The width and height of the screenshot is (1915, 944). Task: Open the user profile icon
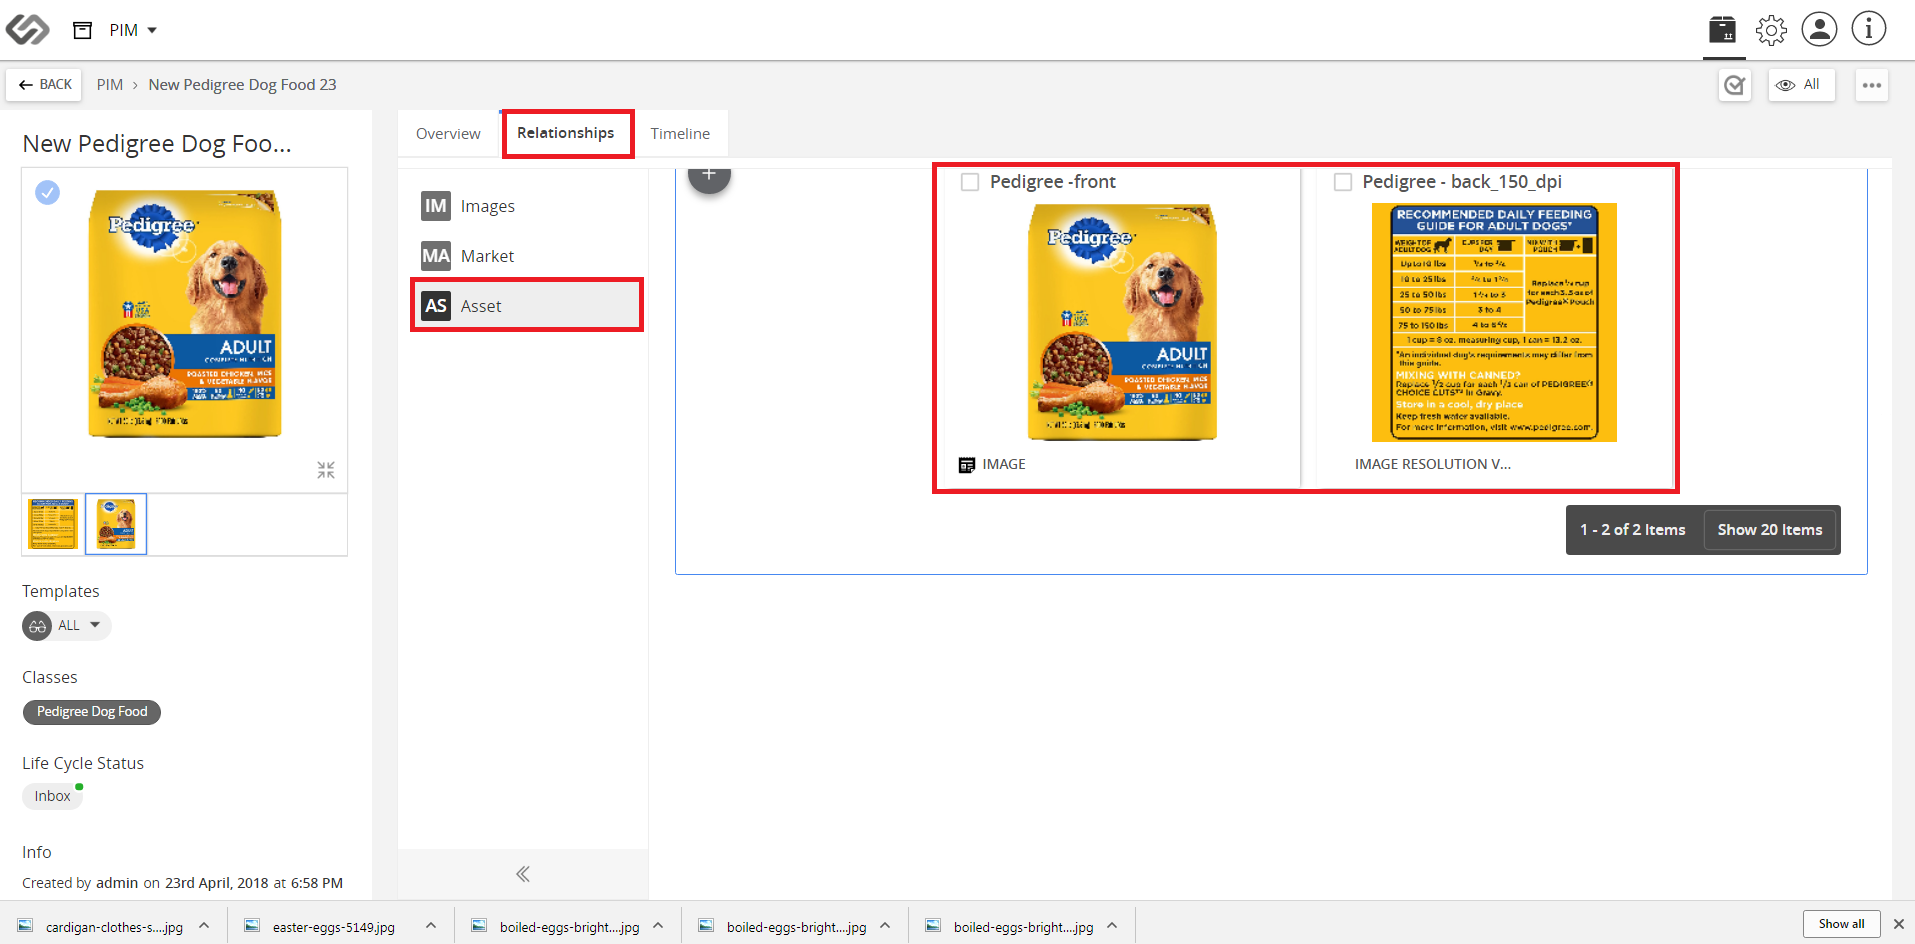[x=1819, y=29]
